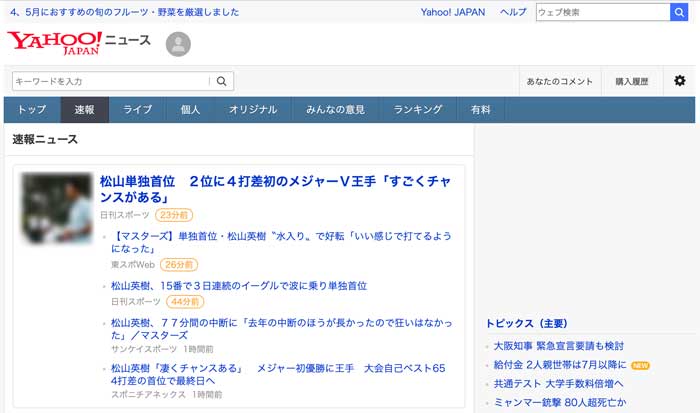Click the 23分前 time badge
Screen dimensions: 700x413
click(x=174, y=215)
